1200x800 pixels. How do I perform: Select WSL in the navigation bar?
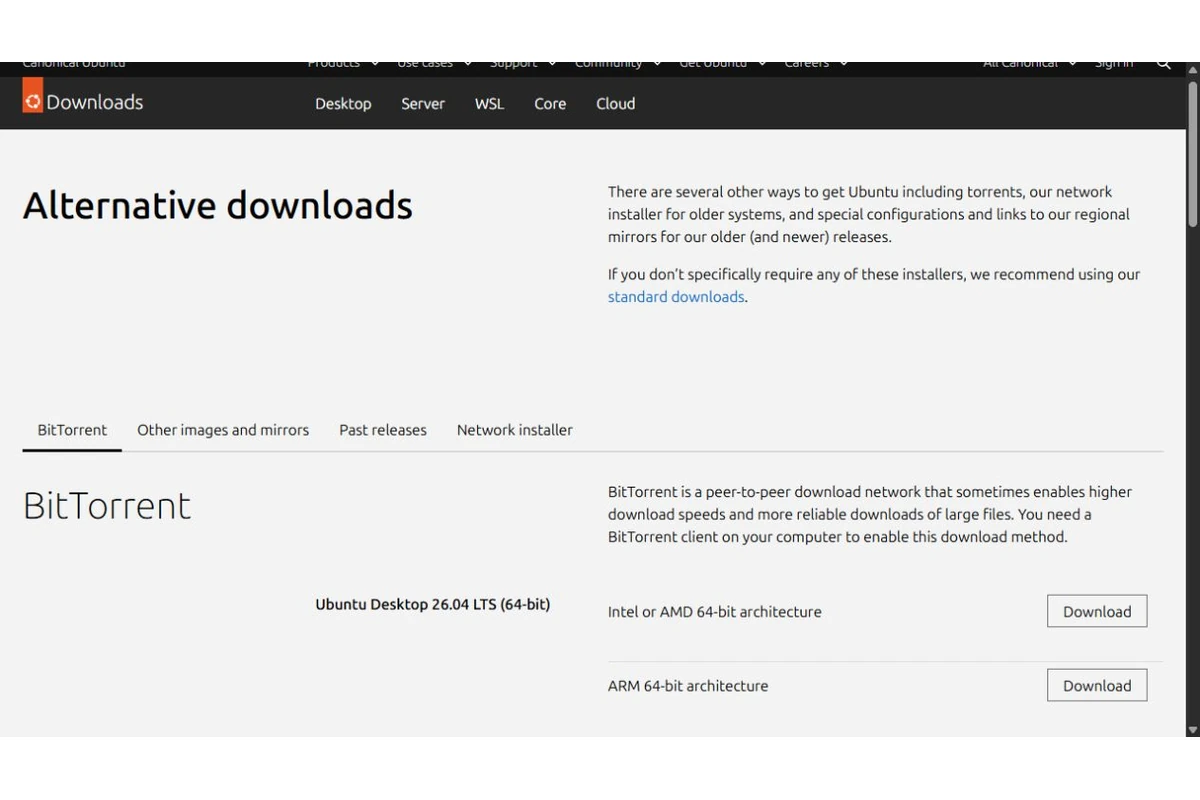(489, 103)
